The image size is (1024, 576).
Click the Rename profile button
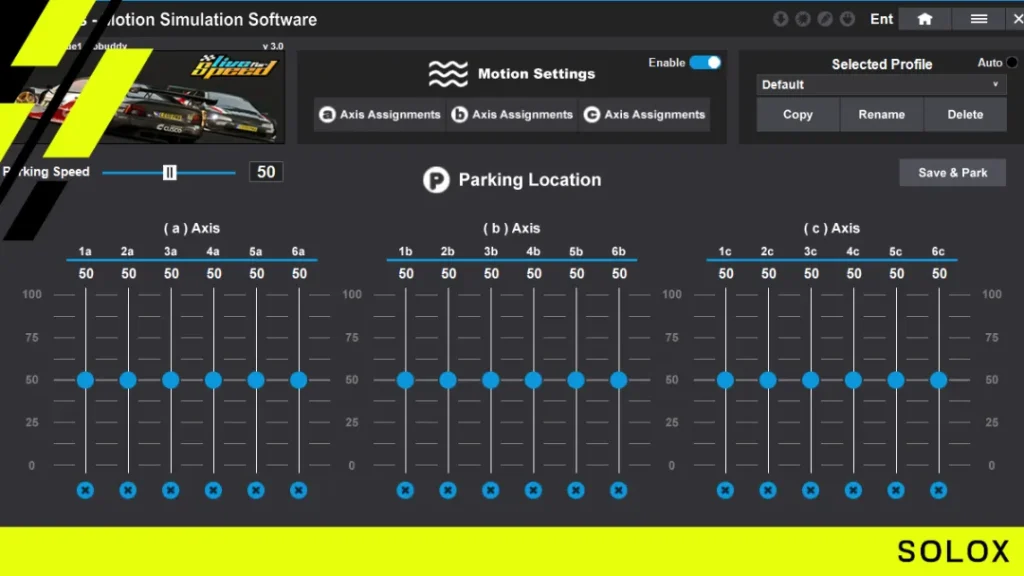click(882, 114)
